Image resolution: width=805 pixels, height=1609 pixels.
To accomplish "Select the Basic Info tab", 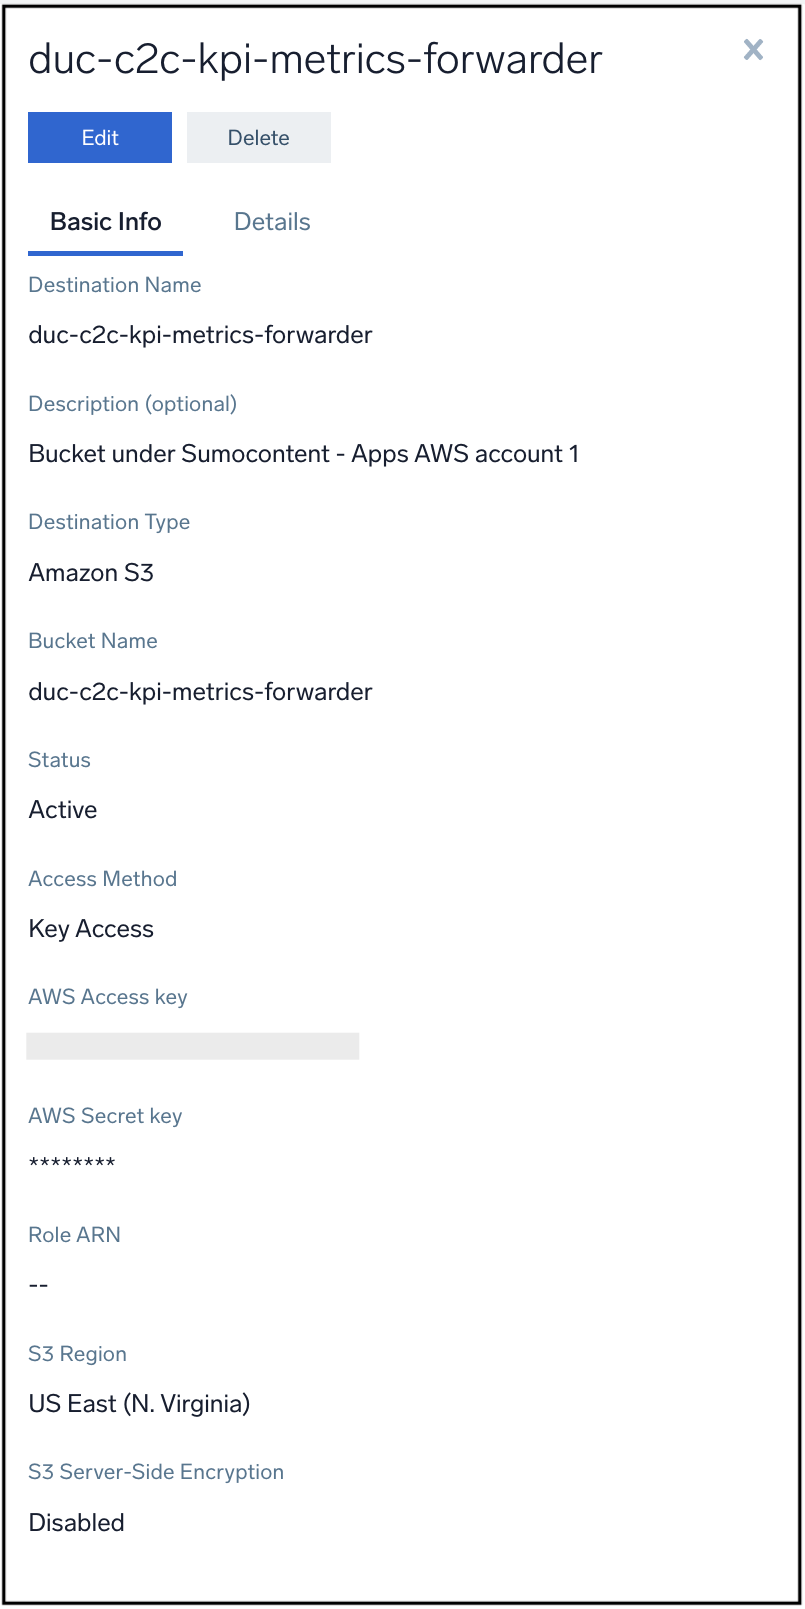I will click(105, 222).
